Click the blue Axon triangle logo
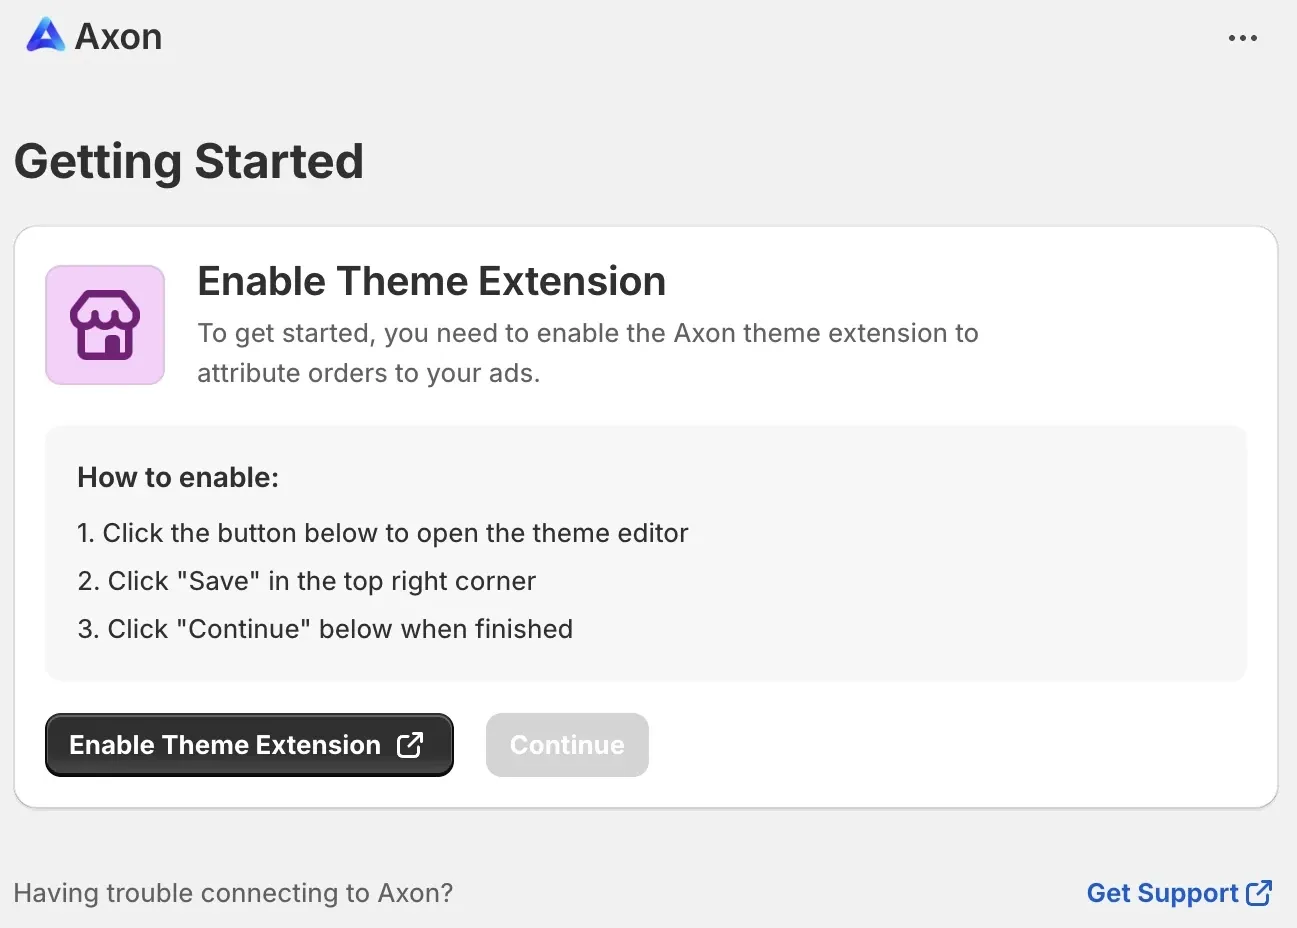 click(x=44, y=36)
